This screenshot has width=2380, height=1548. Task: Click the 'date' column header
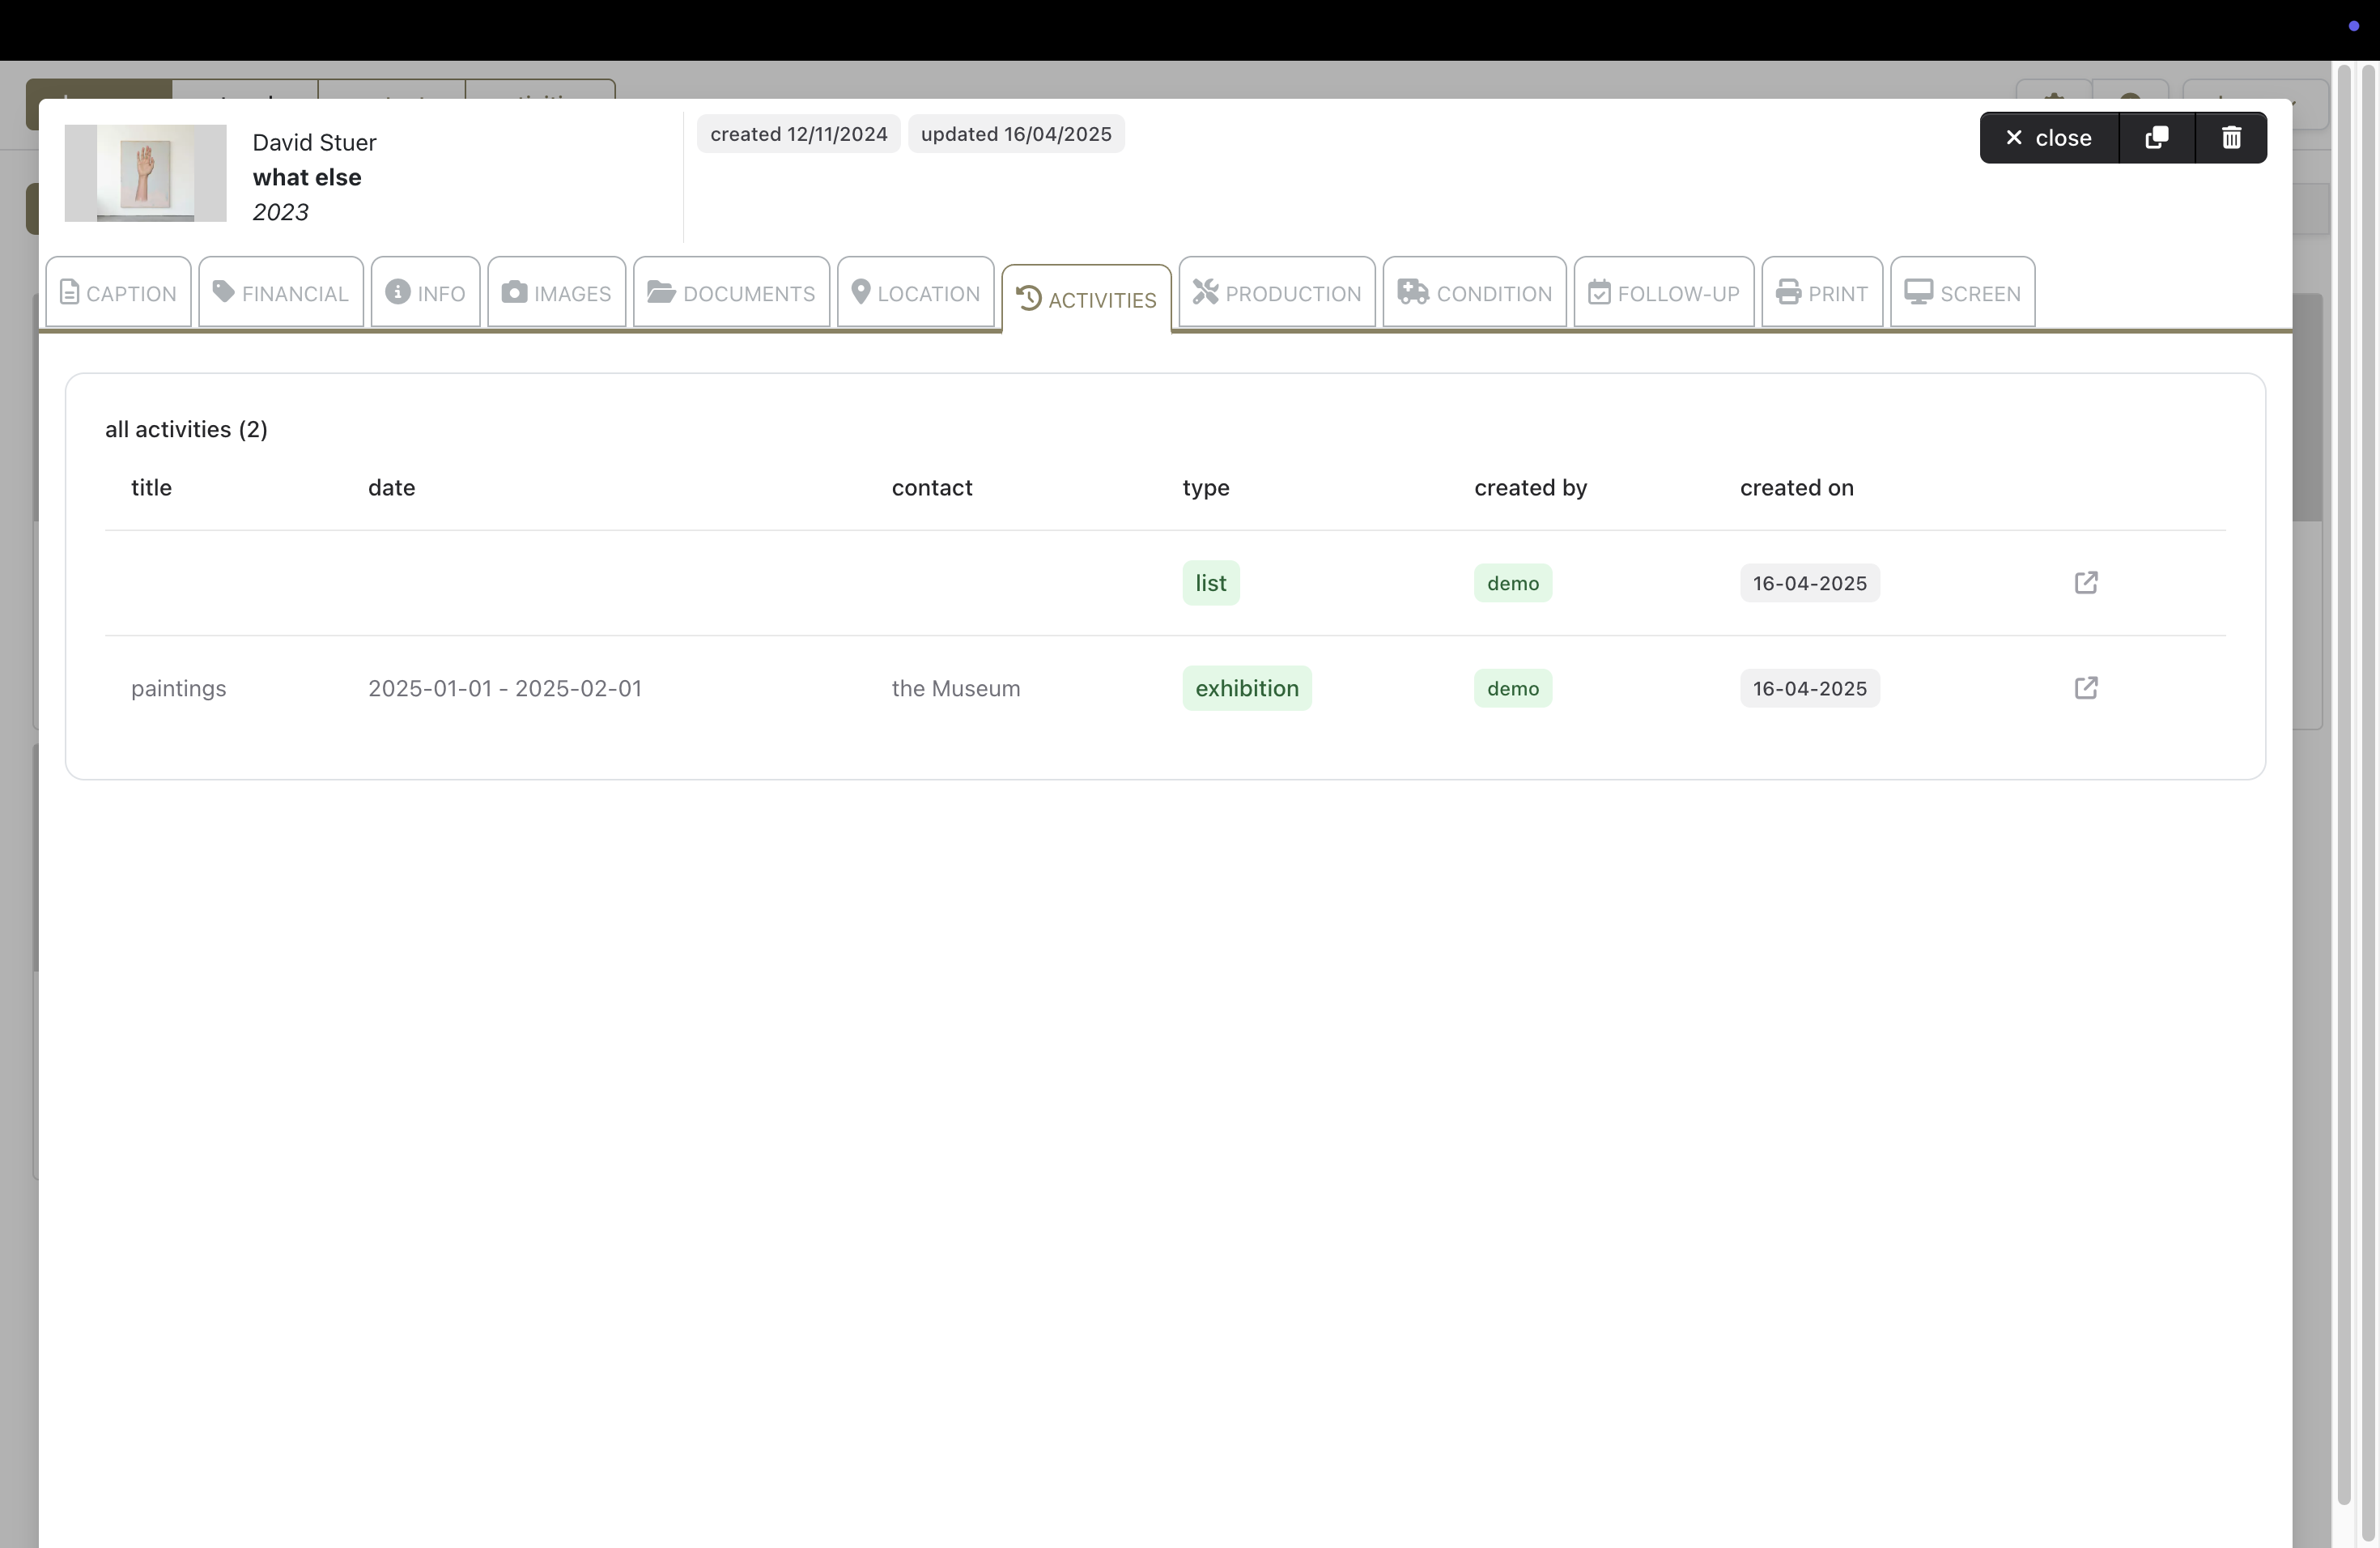pos(392,487)
